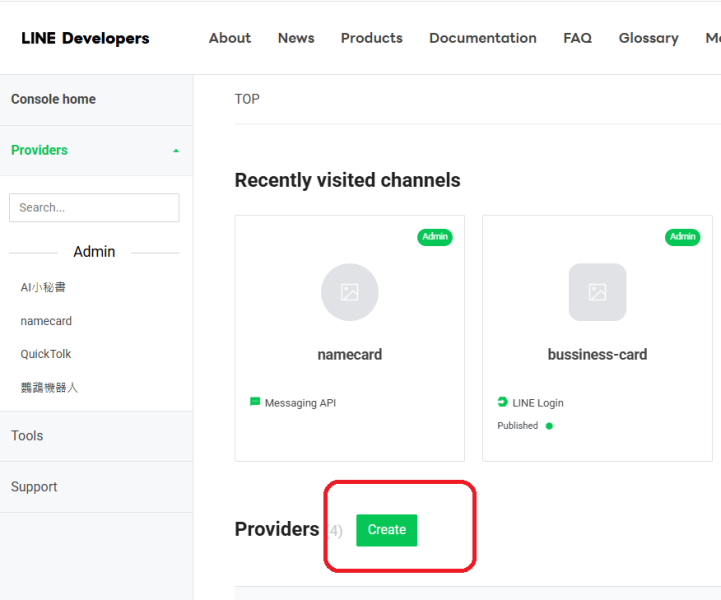The height and width of the screenshot is (600, 721).
Task: Open the Tools sidebar section
Action: tap(96, 436)
